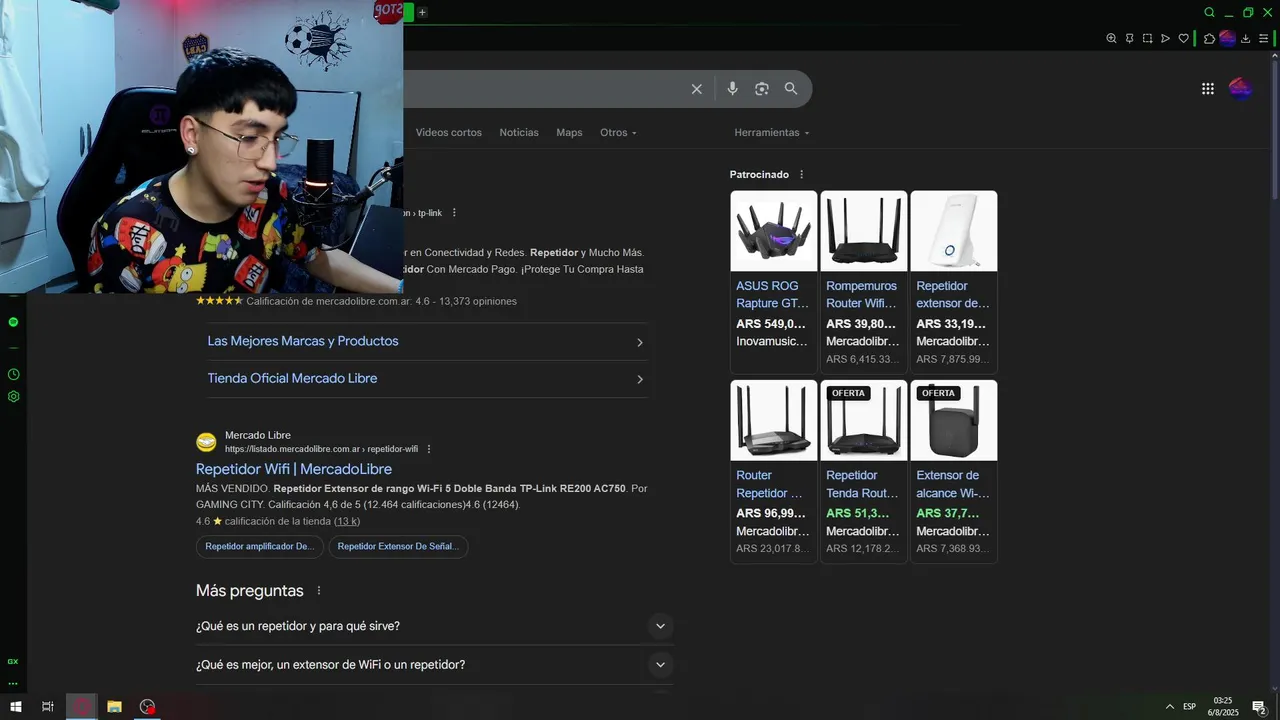
Task: Take a snapshot with dashed-square icon
Action: pyautogui.click(x=1147, y=38)
